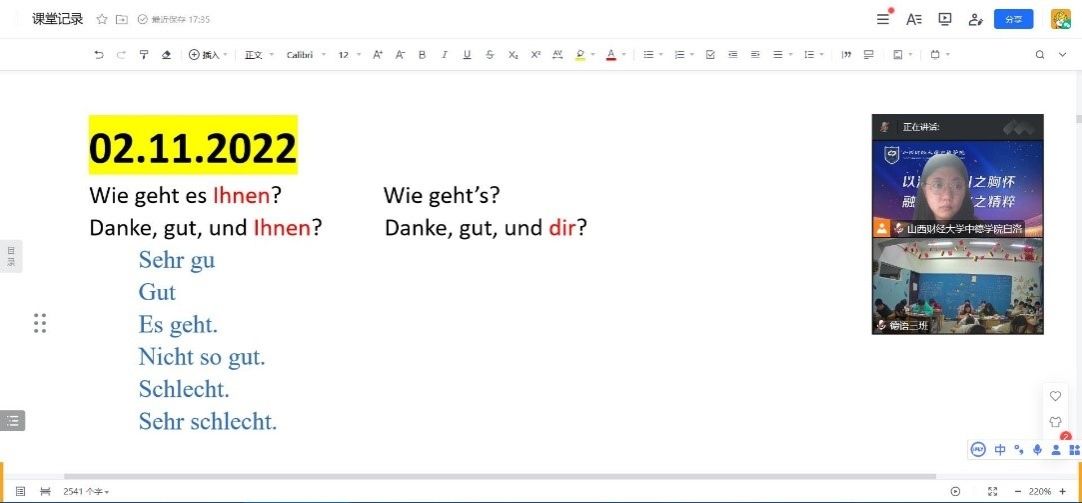Image resolution: width=1082 pixels, height=503 pixels.
Task: Star this document as favorite
Action: (x=102, y=19)
